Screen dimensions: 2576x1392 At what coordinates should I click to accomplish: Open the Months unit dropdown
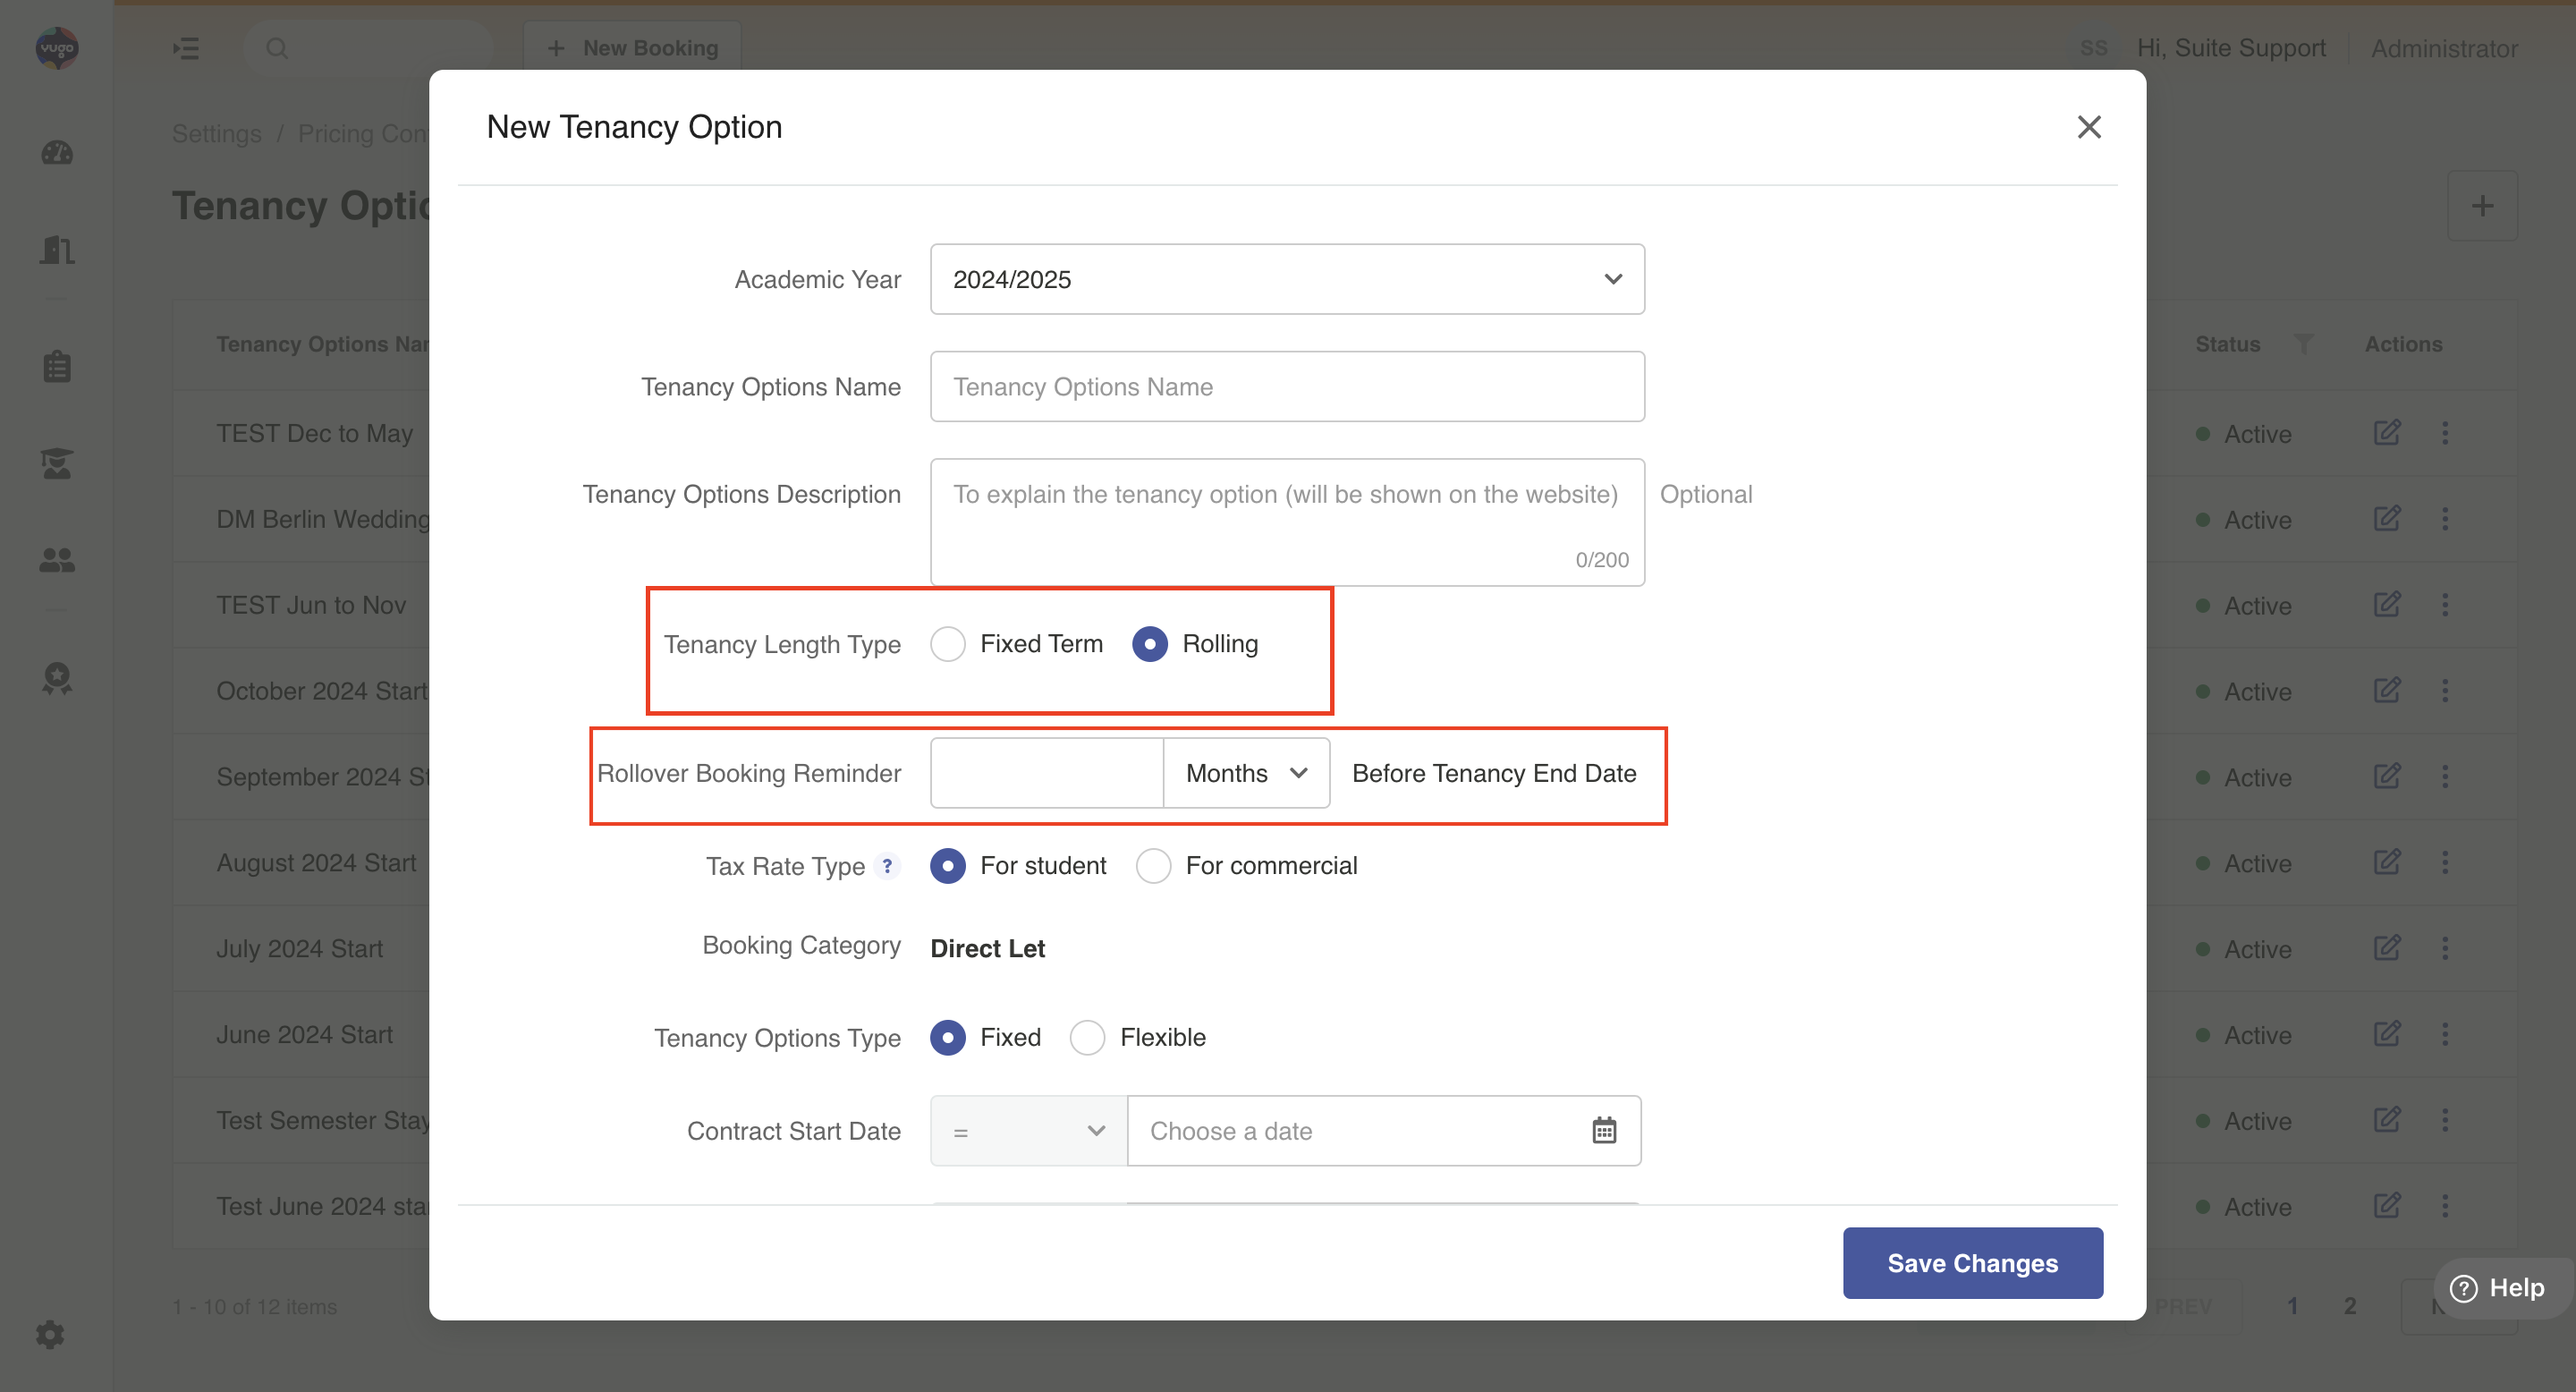1245,773
